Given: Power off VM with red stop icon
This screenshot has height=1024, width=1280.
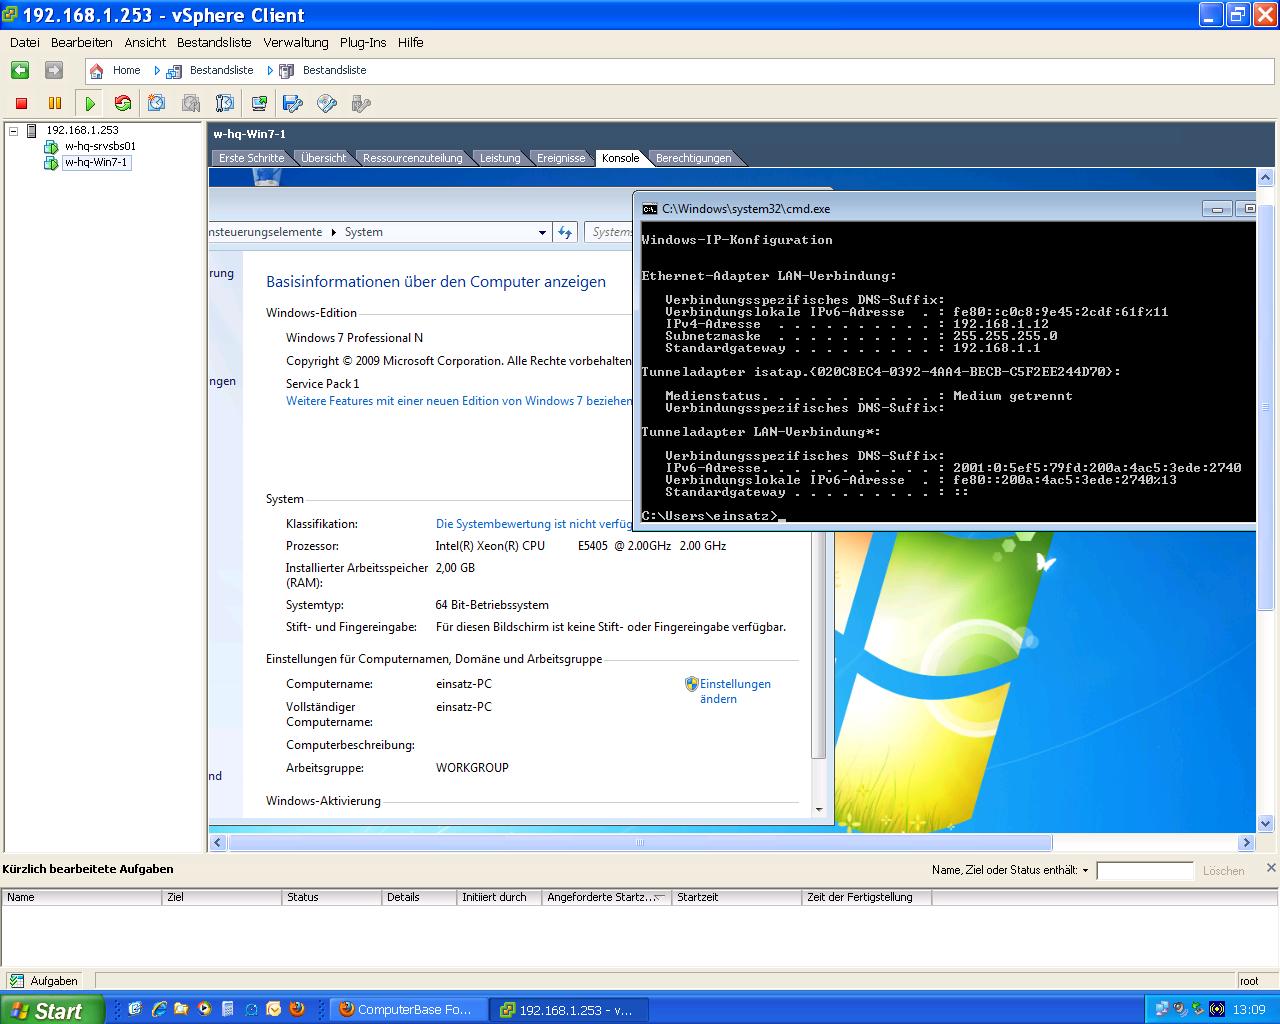Looking at the screenshot, I should point(21,103).
